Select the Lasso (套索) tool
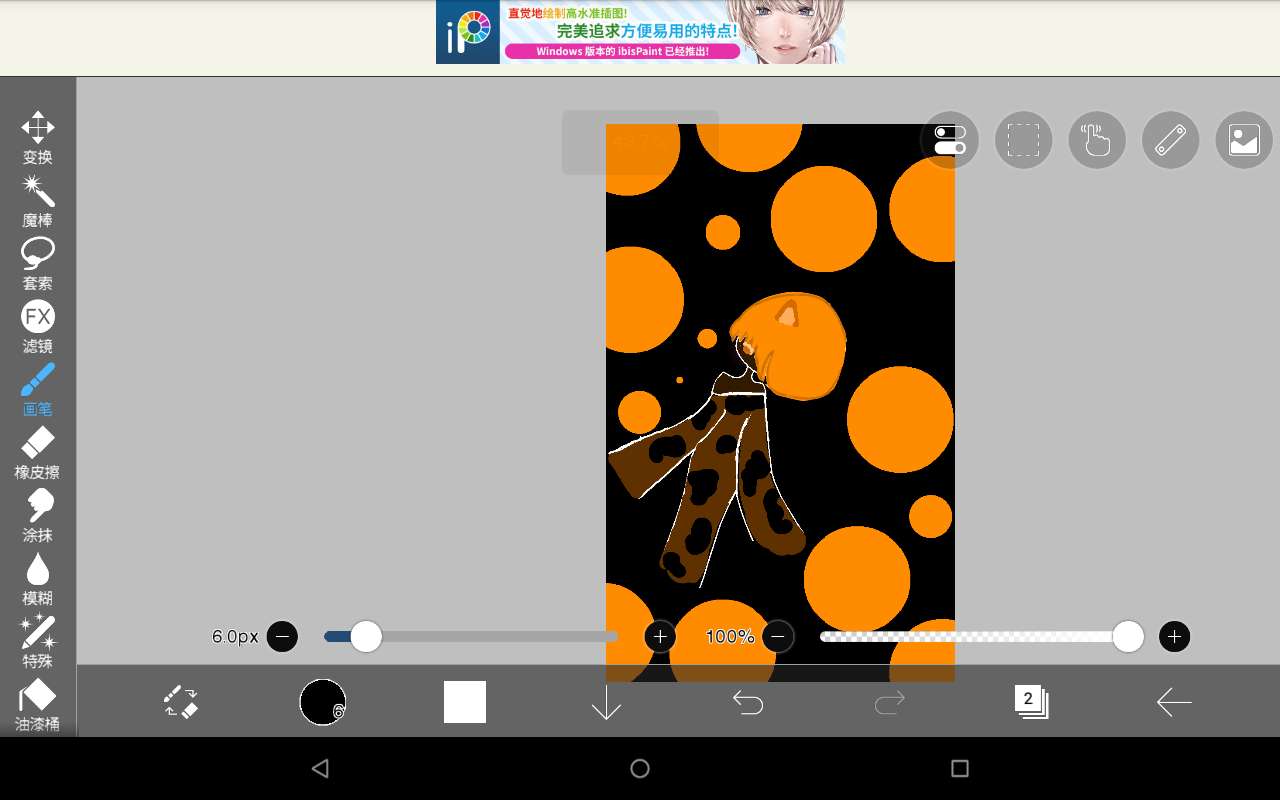 pyautogui.click(x=38, y=264)
